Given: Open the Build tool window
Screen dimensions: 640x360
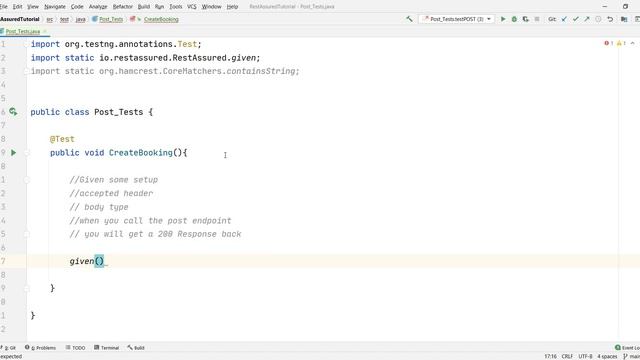Looking at the screenshot, I should click(136, 348).
